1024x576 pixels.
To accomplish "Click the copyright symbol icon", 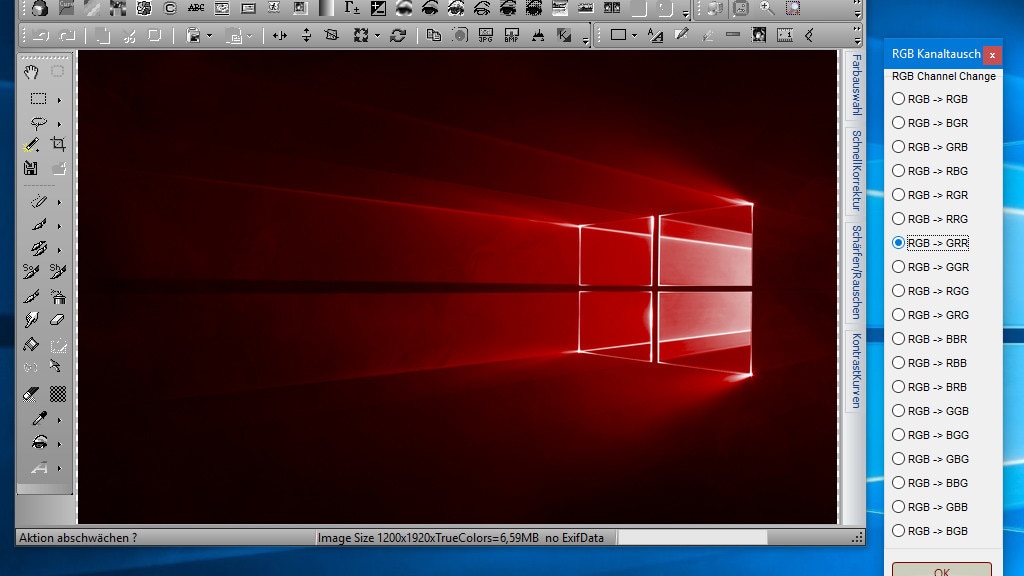I will point(170,8).
